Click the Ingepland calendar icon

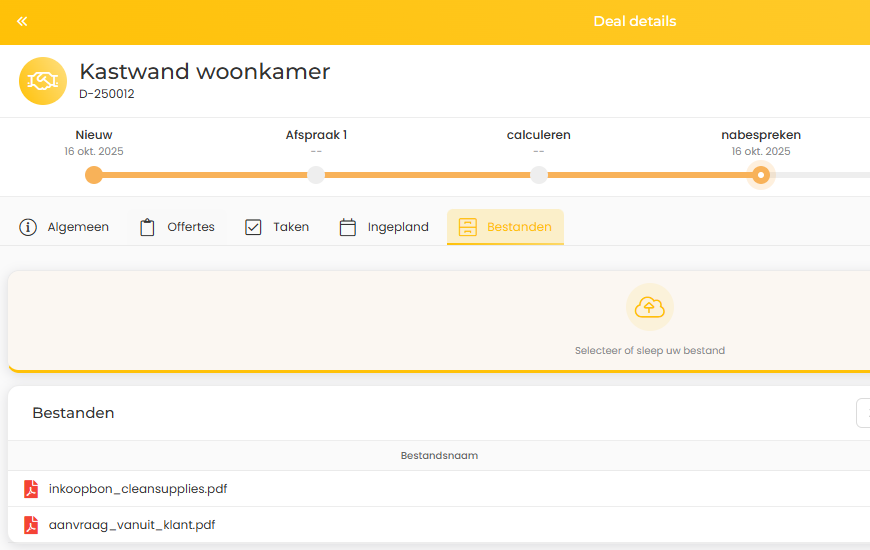click(x=348, y=227)
